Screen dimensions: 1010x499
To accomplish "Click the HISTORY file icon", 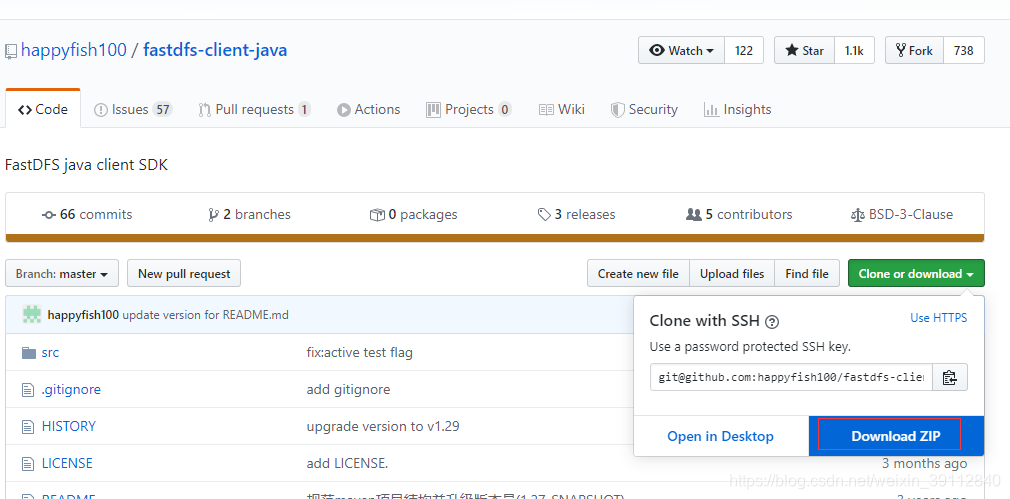I will (x=28, y=426).
